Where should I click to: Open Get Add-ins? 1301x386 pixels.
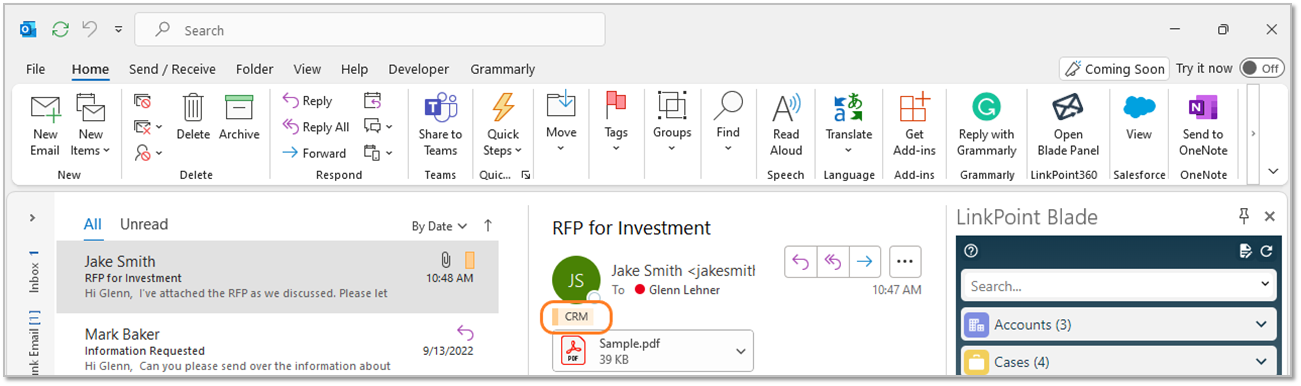click(914, 124)
